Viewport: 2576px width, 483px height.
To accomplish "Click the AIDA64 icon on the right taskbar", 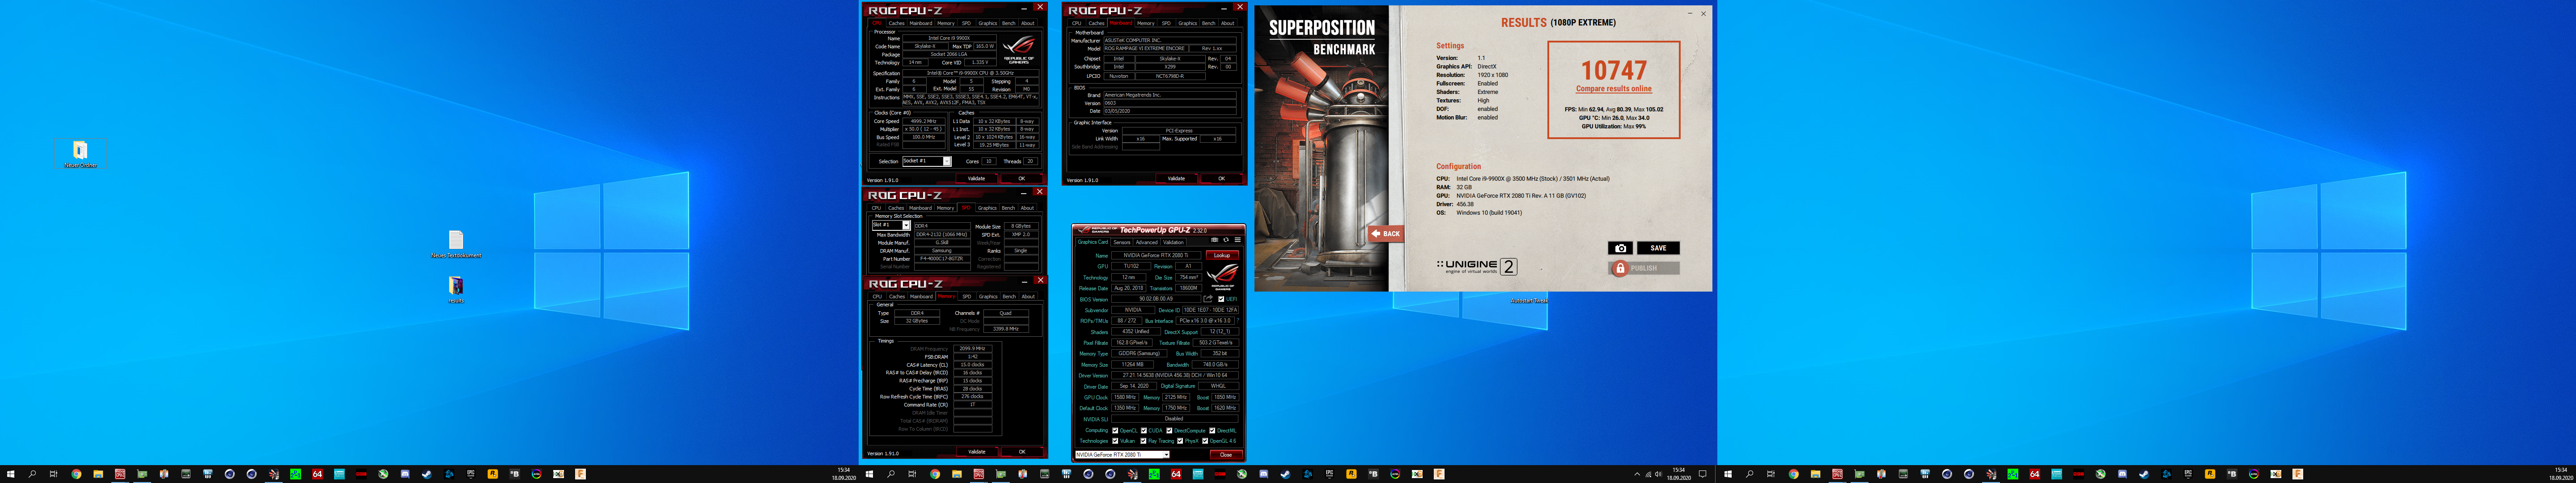I will (2034, 474).
